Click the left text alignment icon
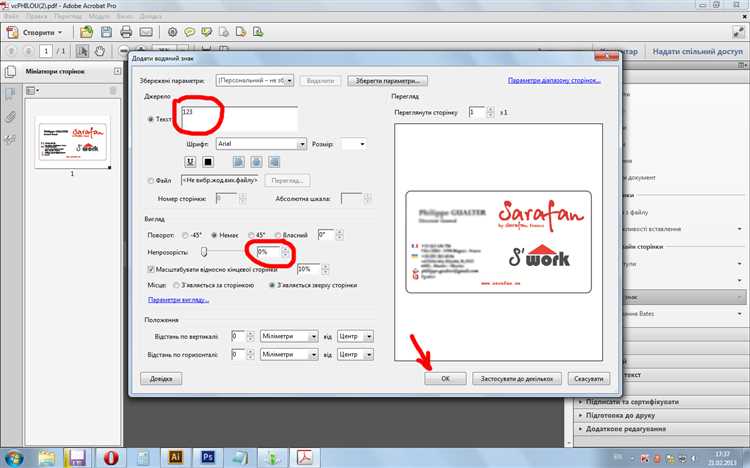 (239, 161)
